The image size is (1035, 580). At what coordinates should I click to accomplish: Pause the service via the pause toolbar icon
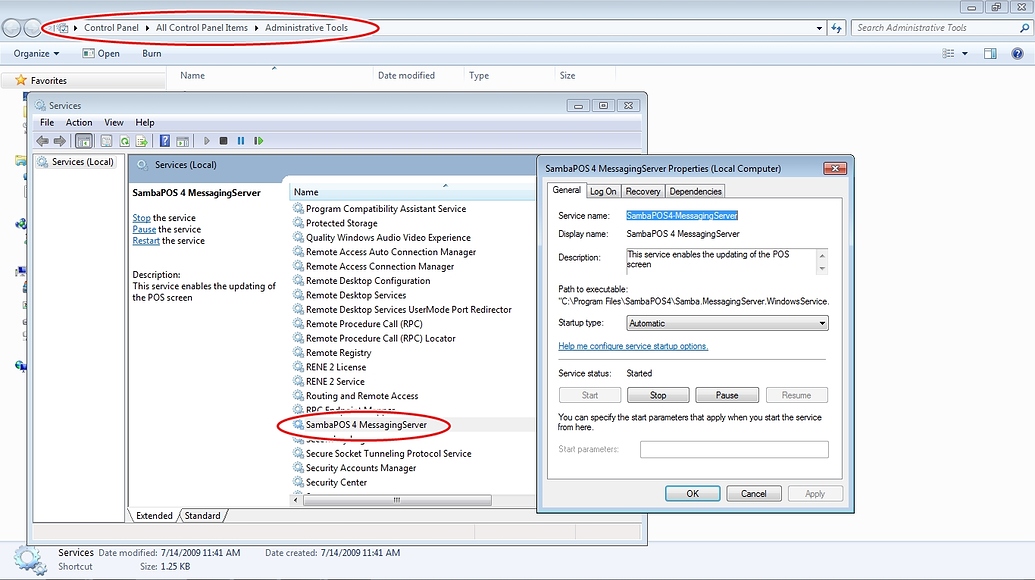pyautogui.click(x=241, y=140)
